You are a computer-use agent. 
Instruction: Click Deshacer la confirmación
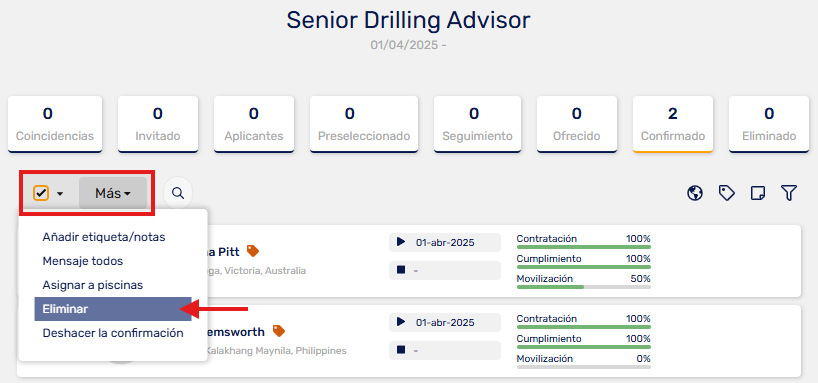click(113, 333)
